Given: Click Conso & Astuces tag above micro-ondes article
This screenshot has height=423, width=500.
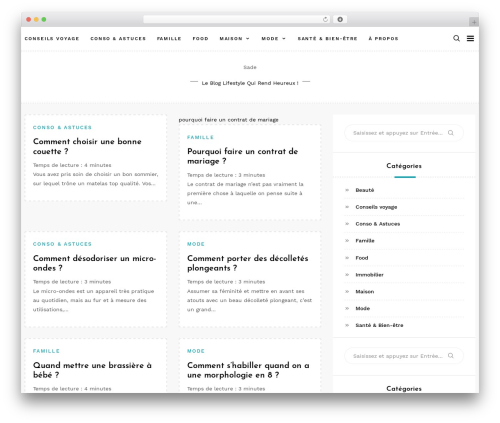Looking at the screenshot, I should point(62,244).
